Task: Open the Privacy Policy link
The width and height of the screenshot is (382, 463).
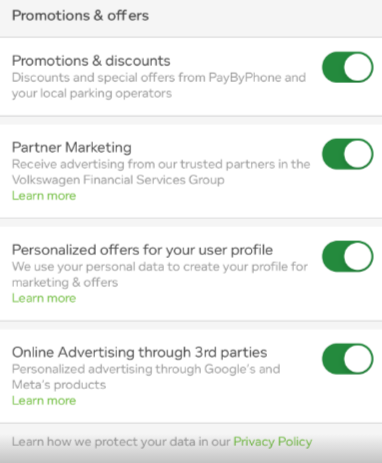Action: pos(273,442)
